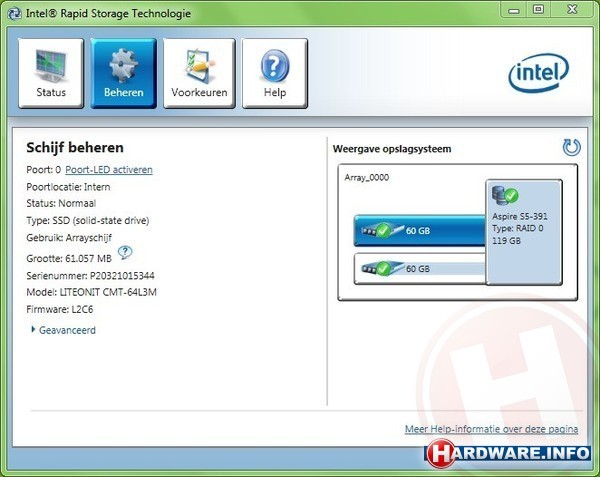Image resolution: width=600 pixels, height=477 pixels.
Task: Click Poort-LED activeren link
Action: click(109, 170)
